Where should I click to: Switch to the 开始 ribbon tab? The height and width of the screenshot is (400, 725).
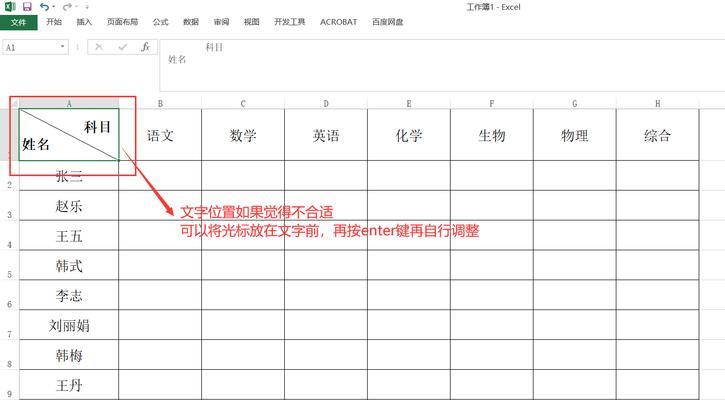point(54,22)
